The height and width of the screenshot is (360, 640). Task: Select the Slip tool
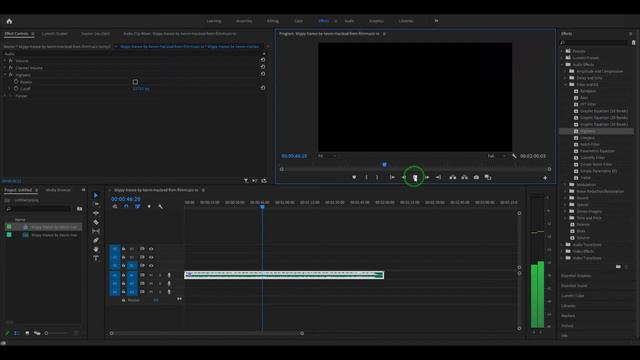click(x=96, y=231)
